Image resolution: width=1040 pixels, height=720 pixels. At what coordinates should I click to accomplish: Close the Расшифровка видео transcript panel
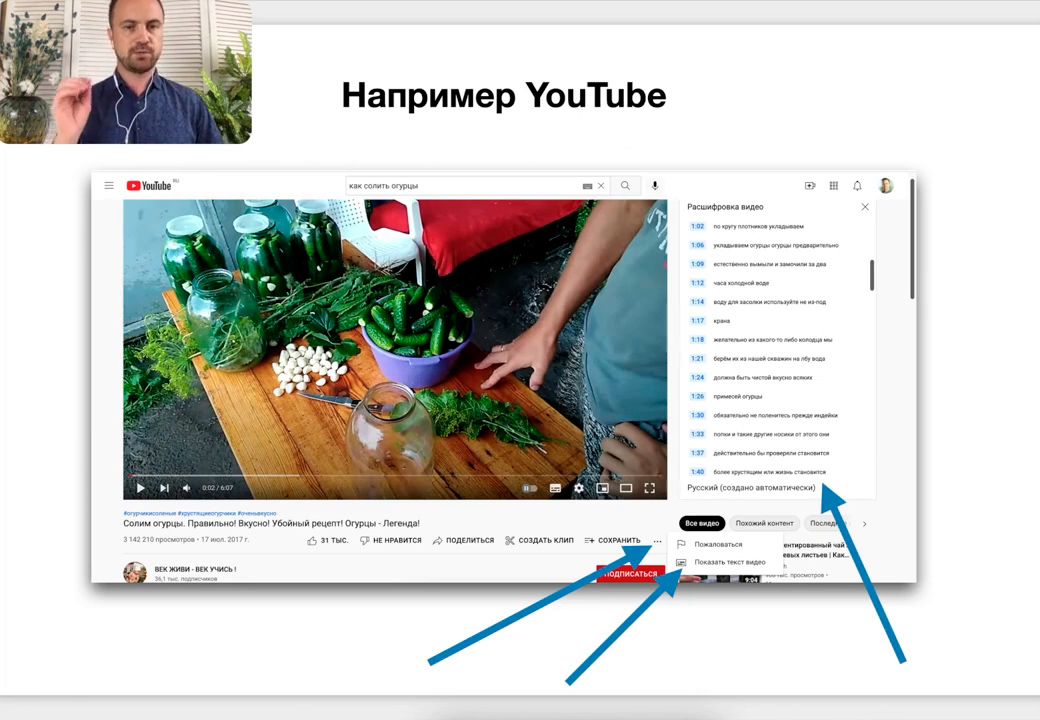click(865, 207)
